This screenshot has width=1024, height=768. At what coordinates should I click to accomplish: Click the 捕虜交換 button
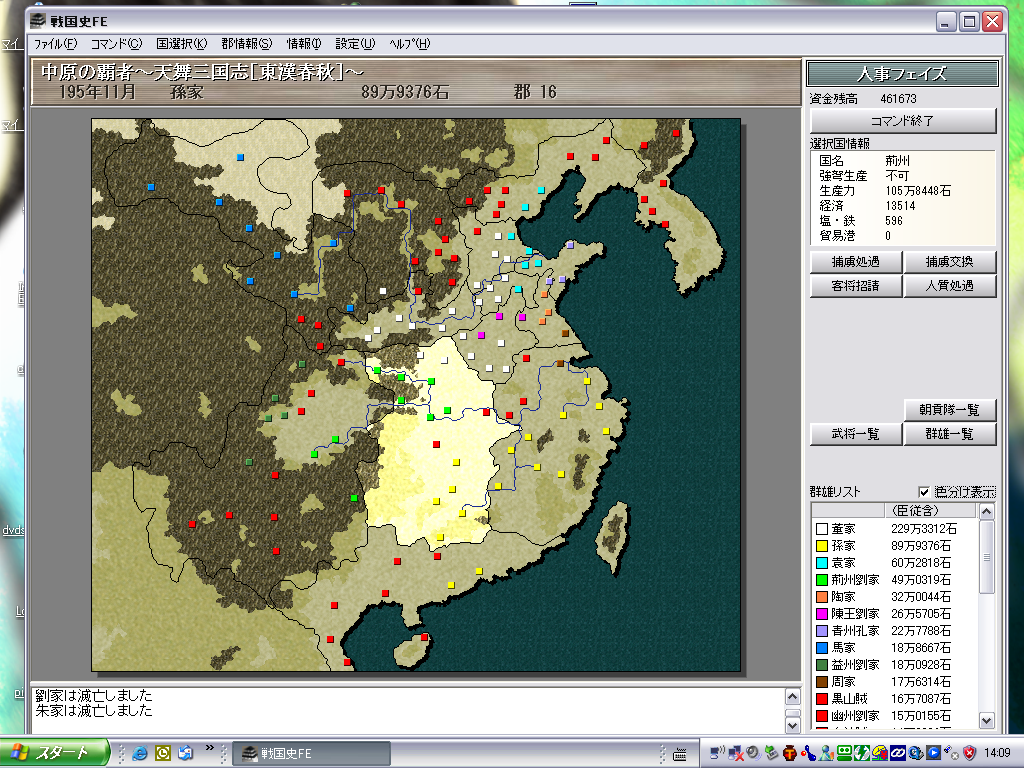pyautogui.click(x=950, y=262)
